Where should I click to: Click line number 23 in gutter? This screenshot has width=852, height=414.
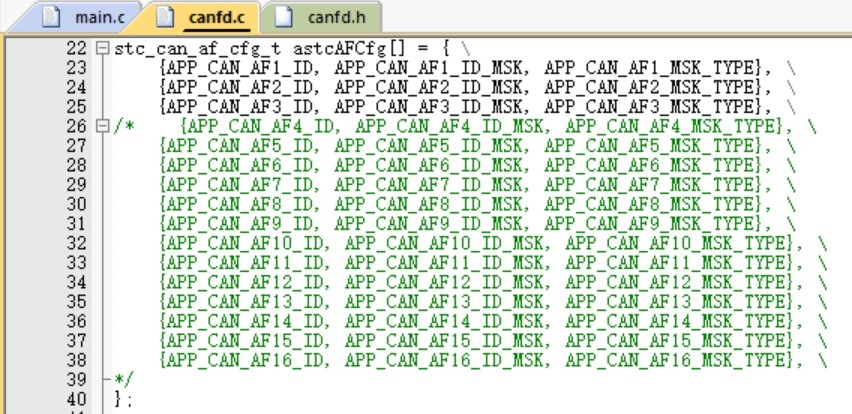pyautogui.click(x=76, y=68)
